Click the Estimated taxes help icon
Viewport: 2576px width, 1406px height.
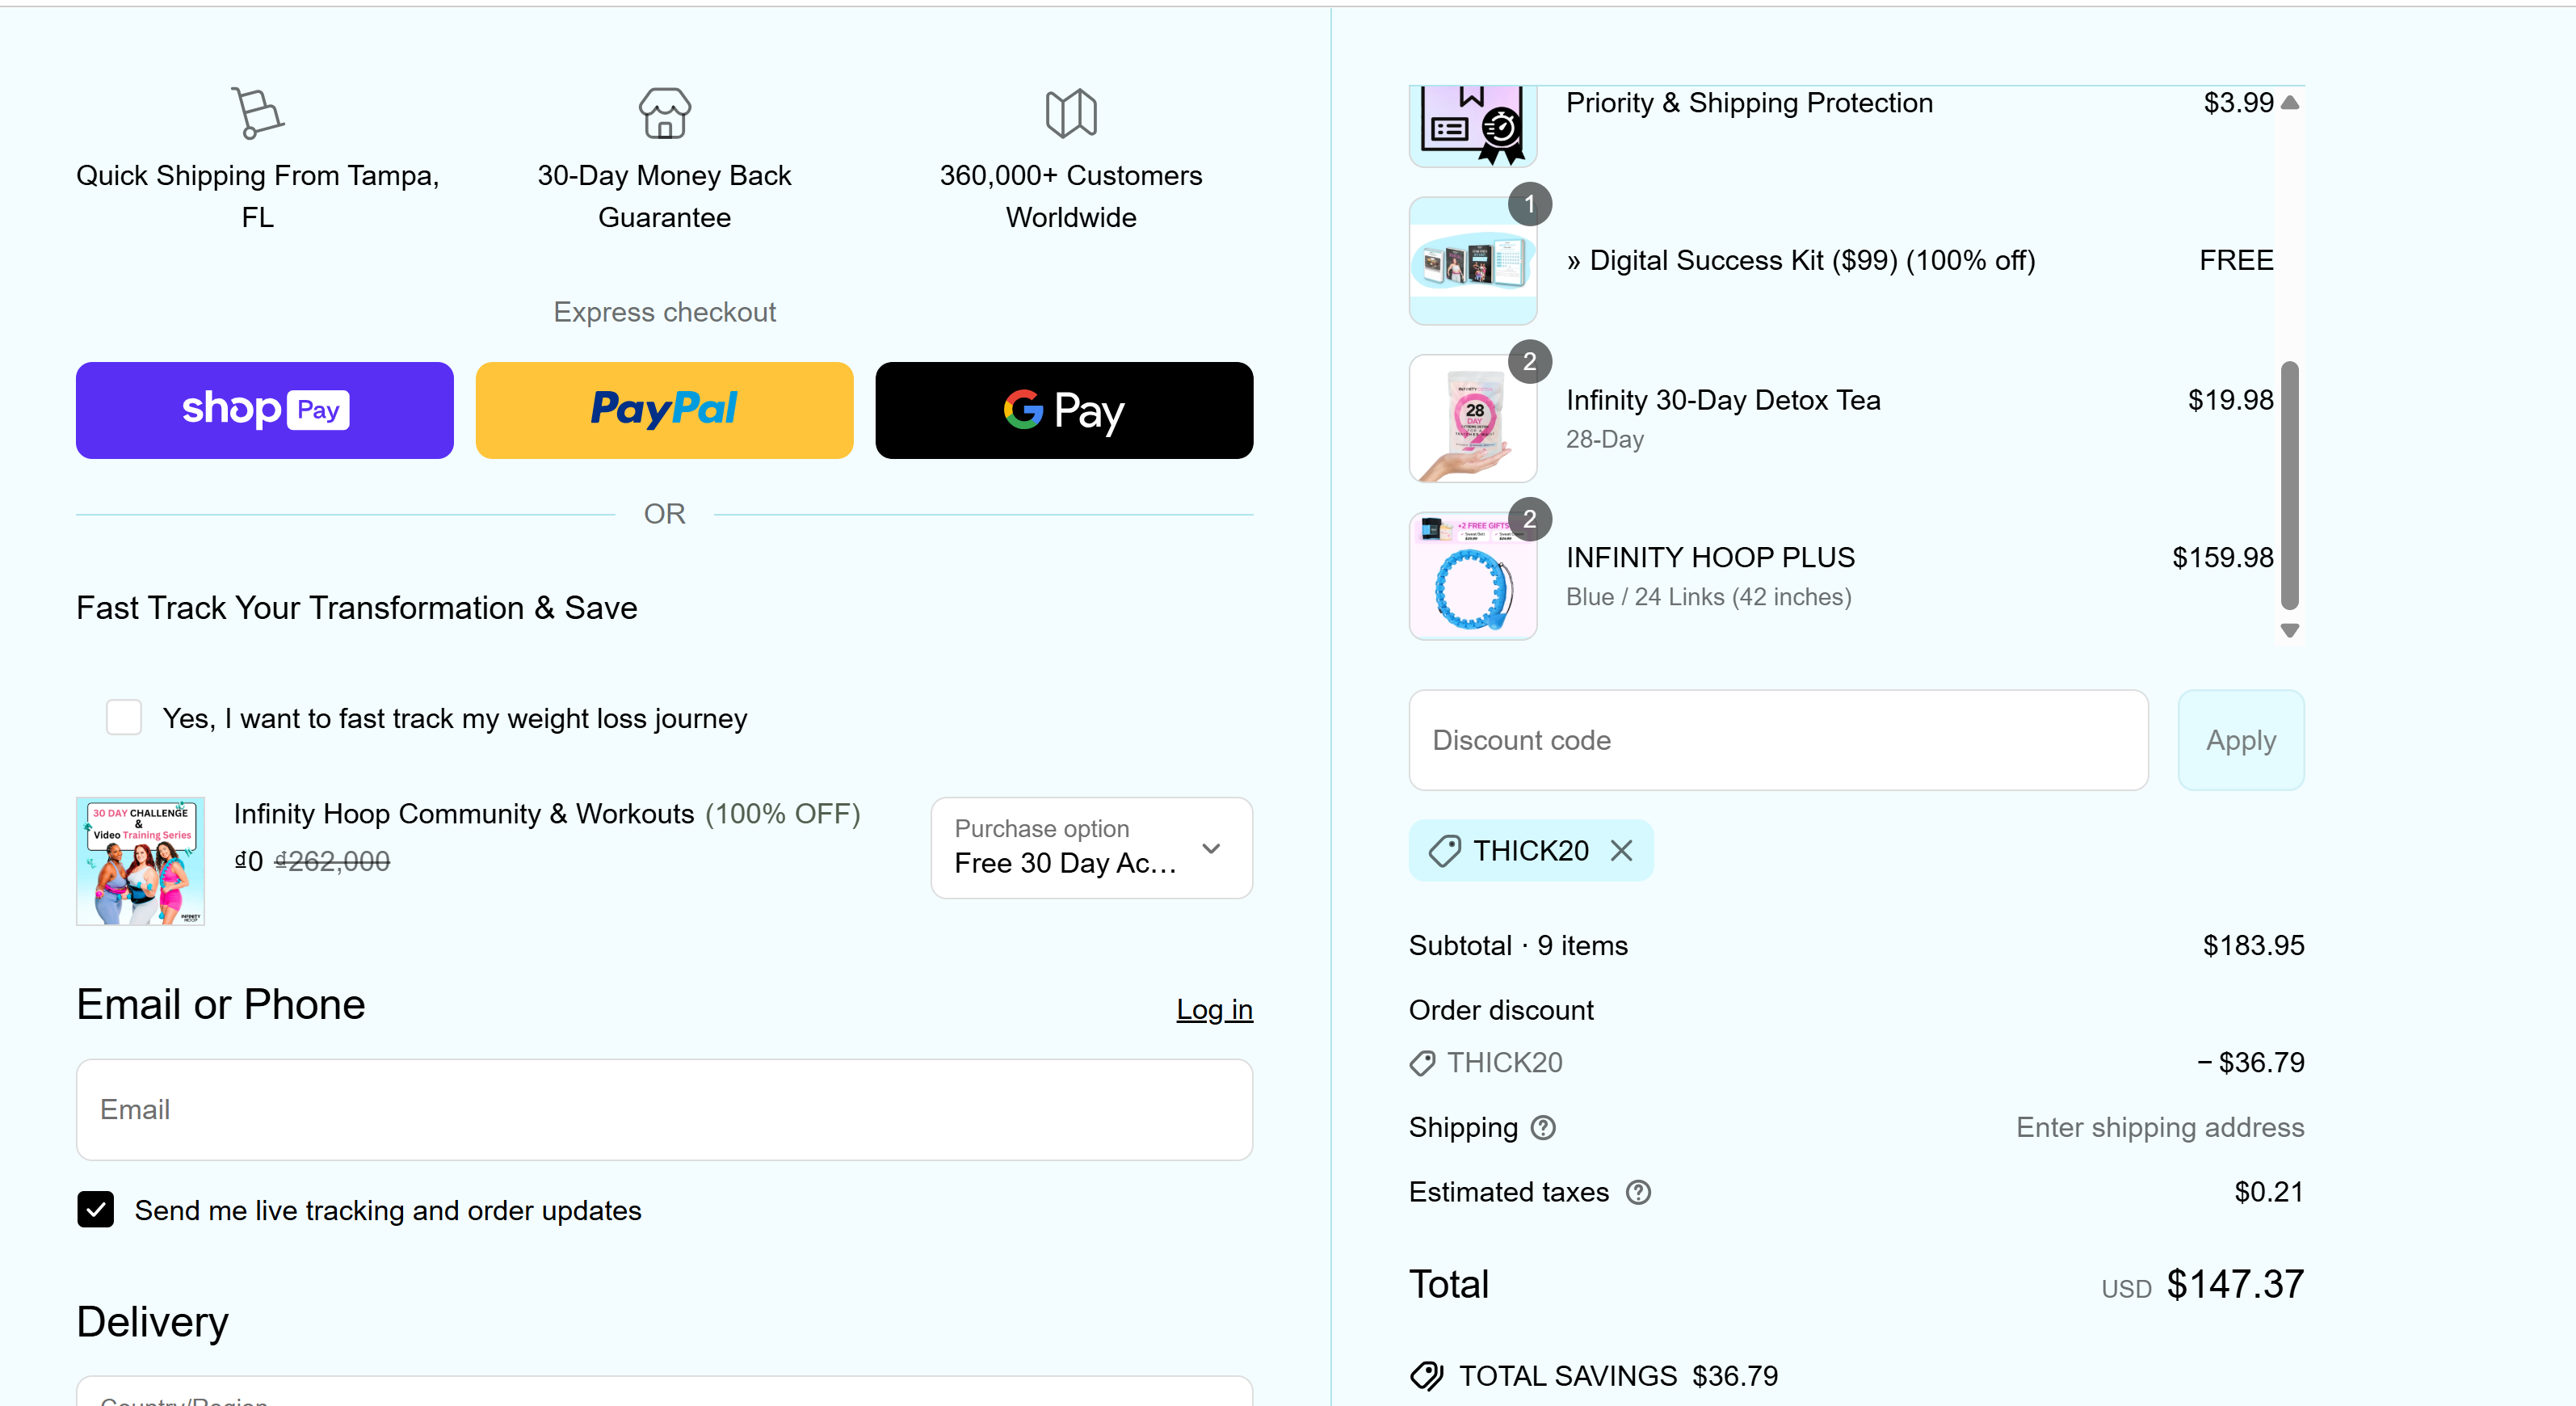1638,1192
